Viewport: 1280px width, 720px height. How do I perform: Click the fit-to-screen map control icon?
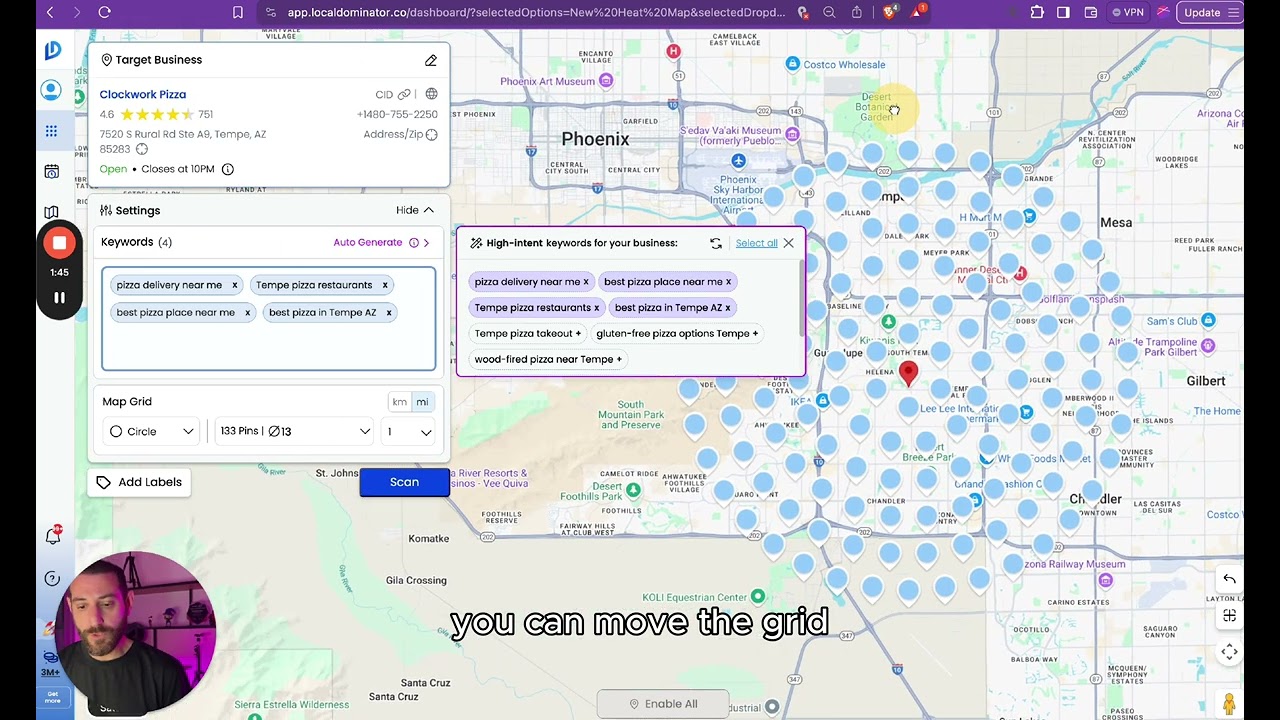(x=1229, y=615)
